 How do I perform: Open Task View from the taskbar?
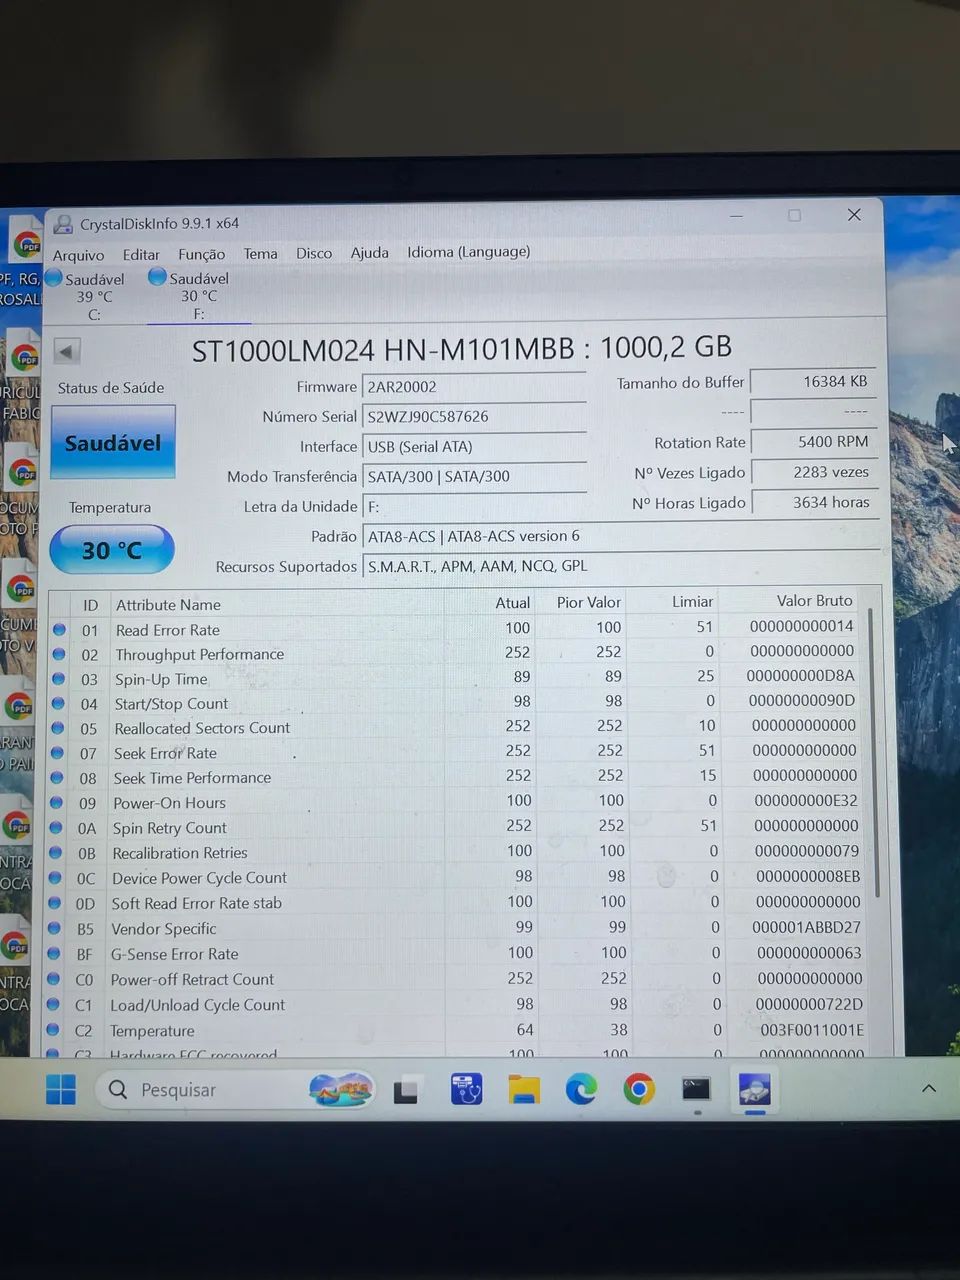405,1090
